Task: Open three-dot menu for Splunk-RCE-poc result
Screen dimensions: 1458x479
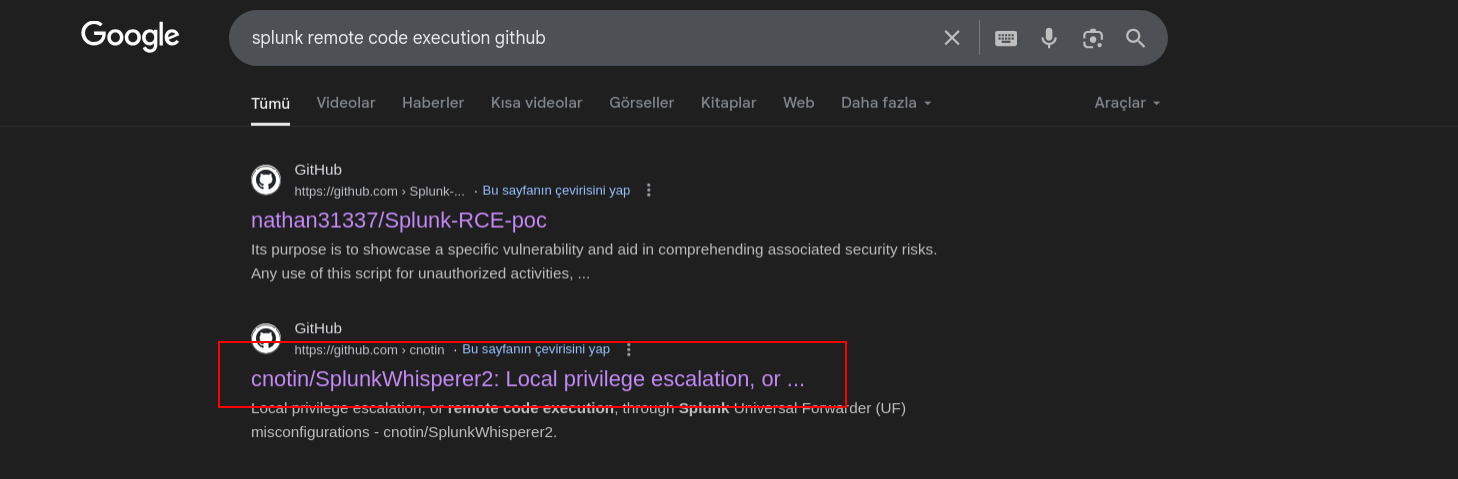Action: pos(649,190)
